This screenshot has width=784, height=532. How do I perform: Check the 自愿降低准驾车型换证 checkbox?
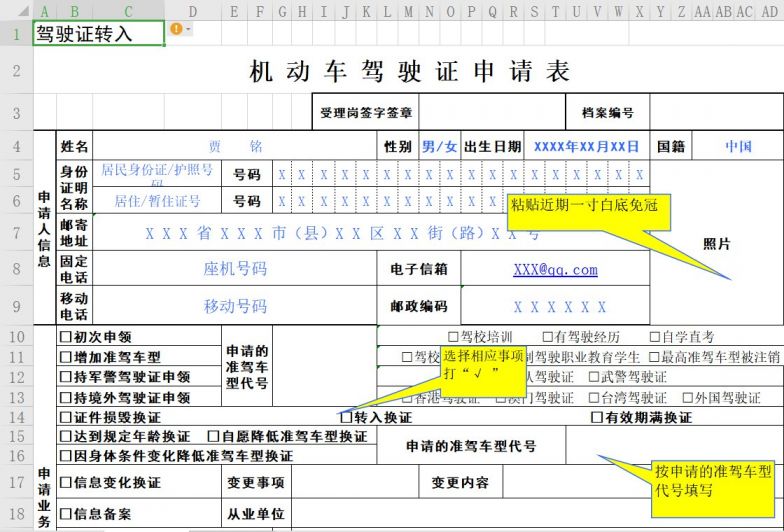(214, 436)
